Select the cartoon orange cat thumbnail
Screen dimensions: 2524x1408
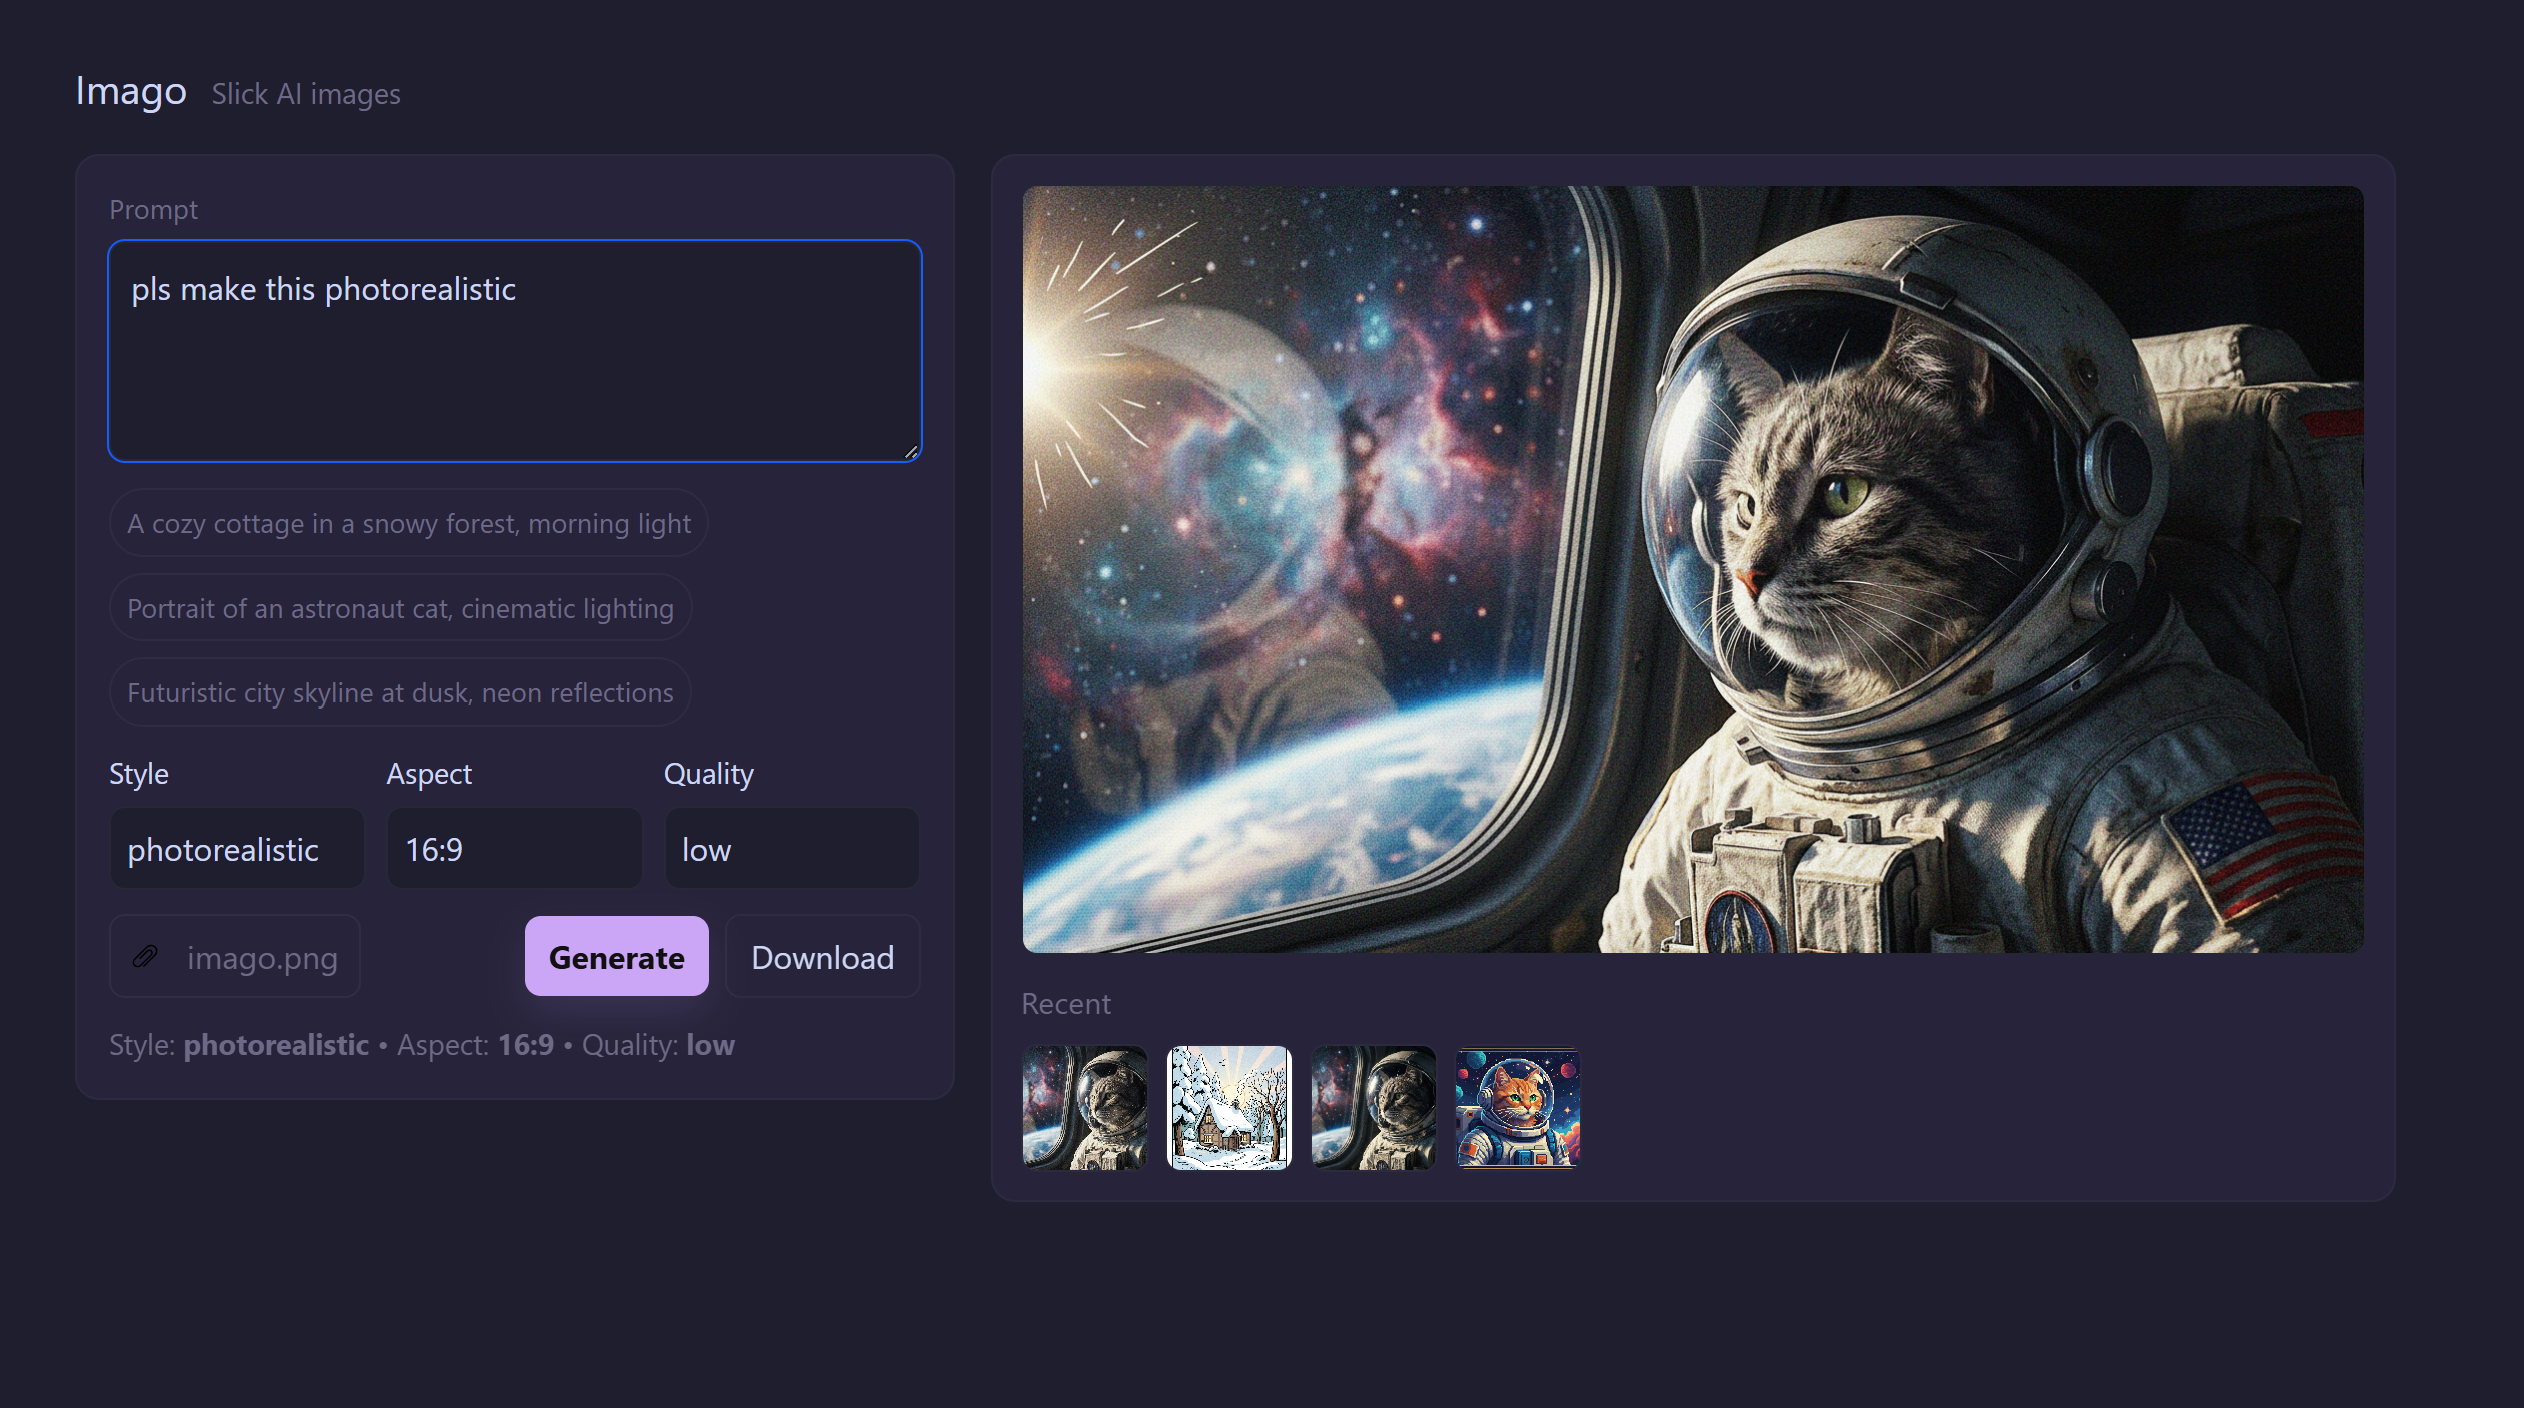1517,1107
